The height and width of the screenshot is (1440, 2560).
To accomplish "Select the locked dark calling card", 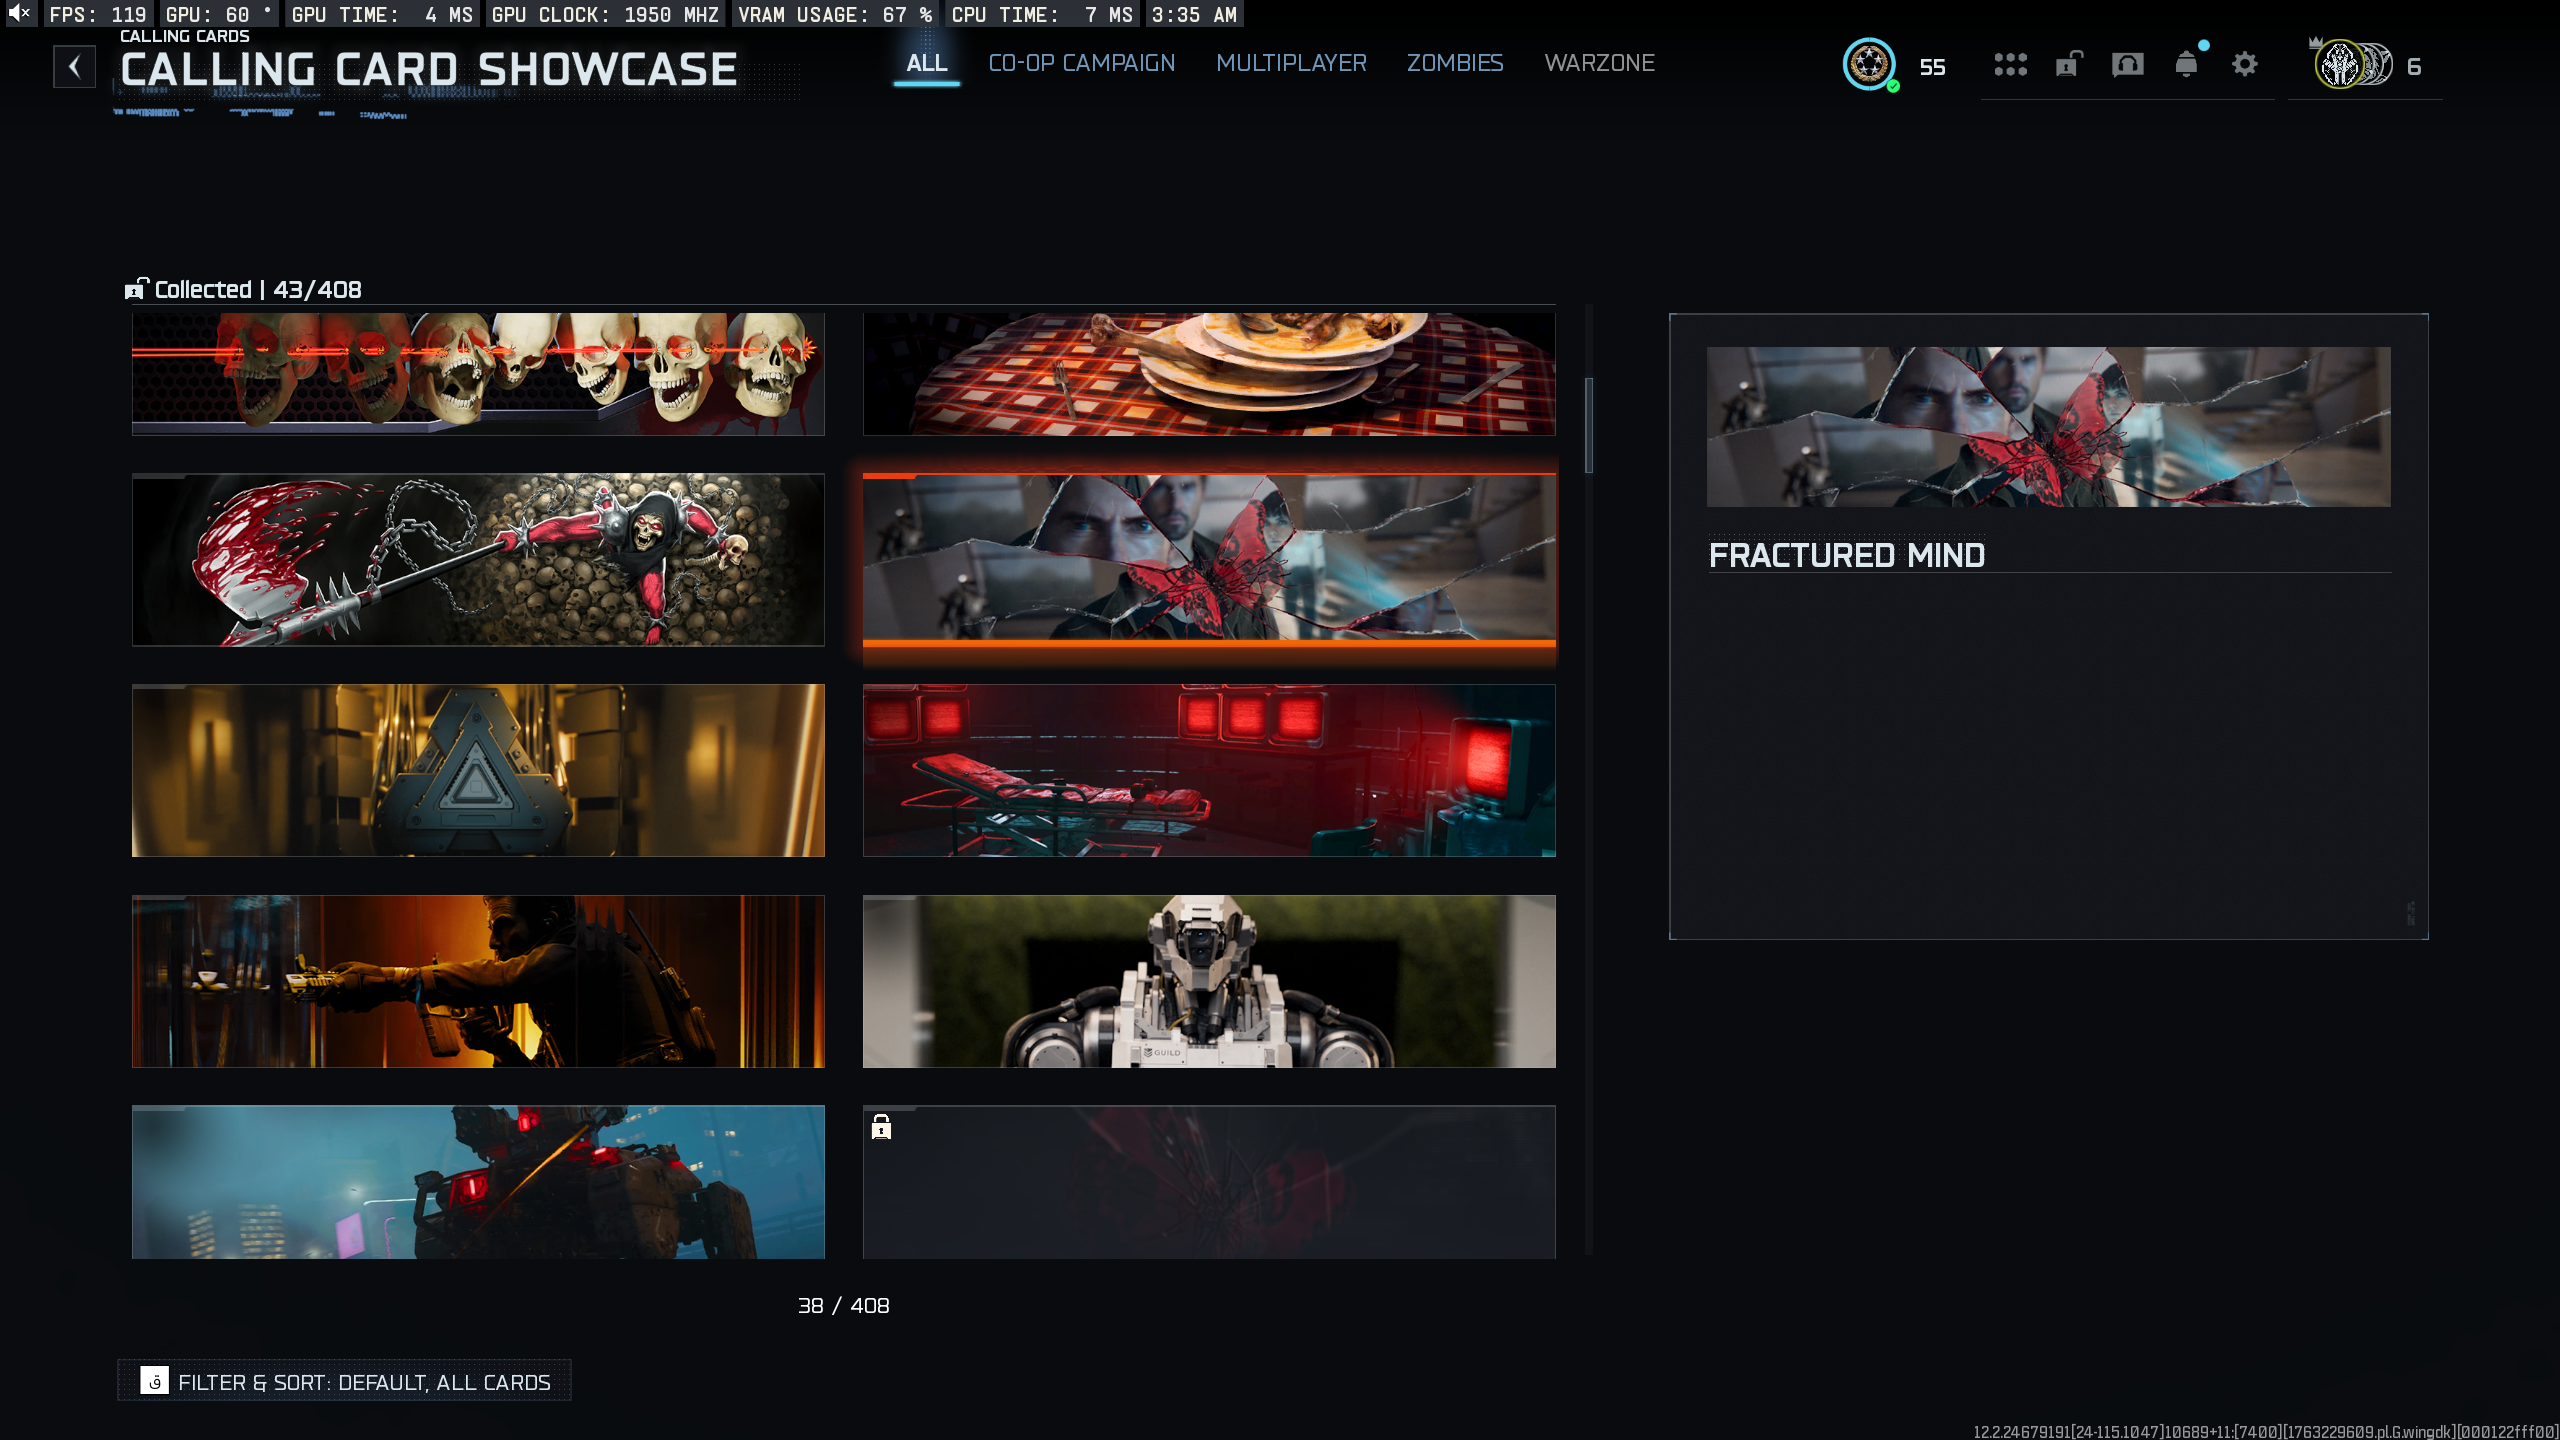I will [x=1209, y=1182].
